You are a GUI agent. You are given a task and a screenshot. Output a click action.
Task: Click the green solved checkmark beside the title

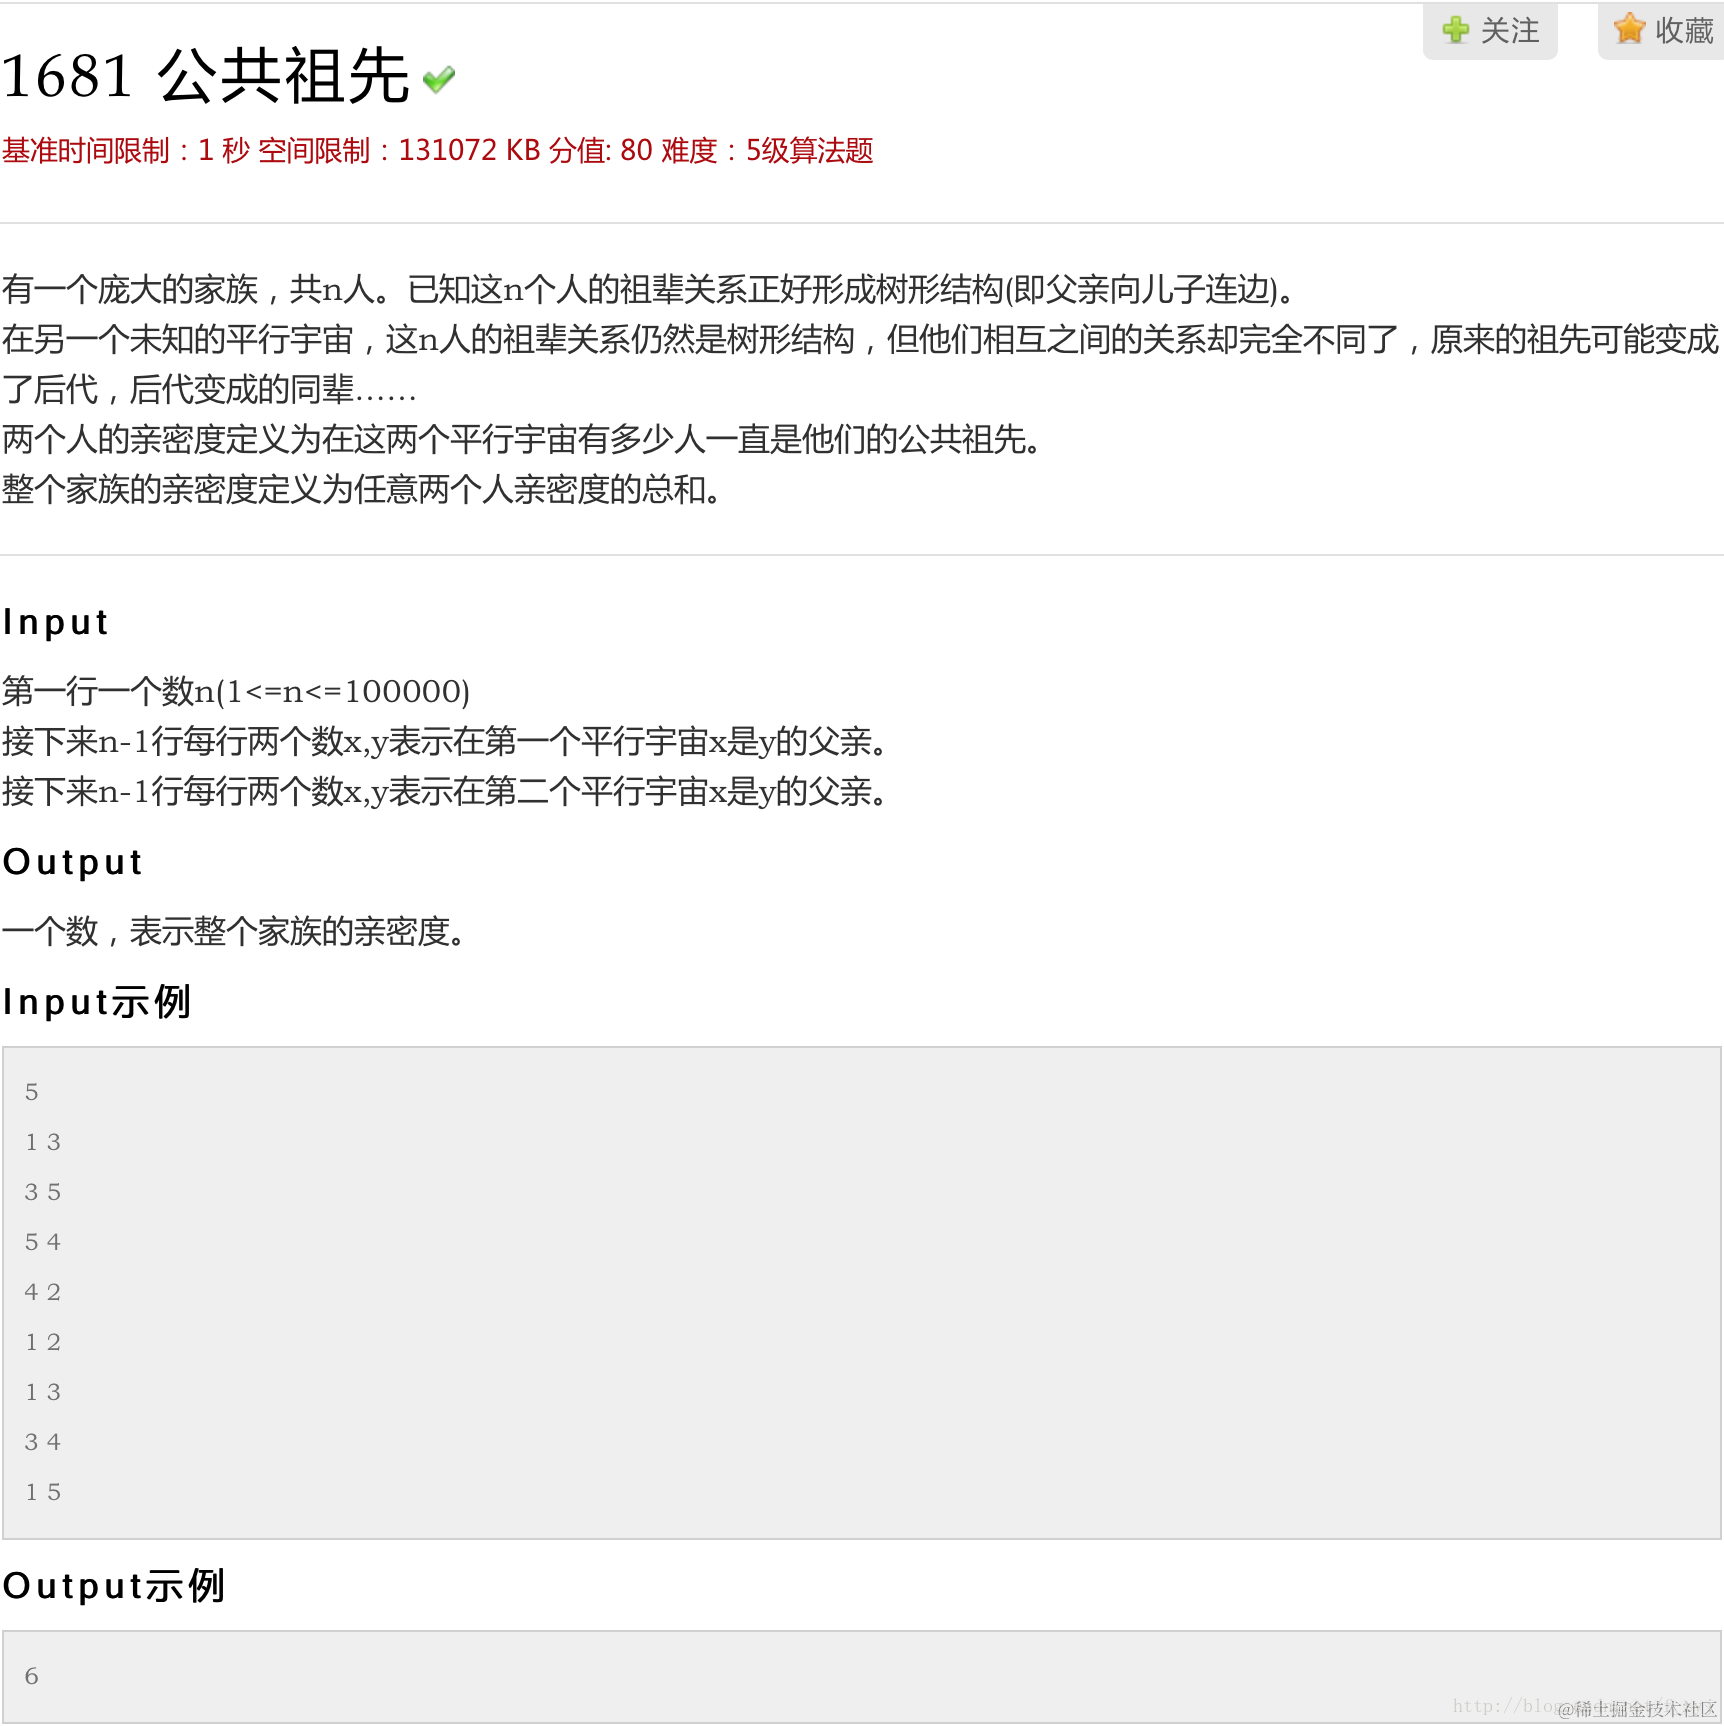[x=439, y=79]
